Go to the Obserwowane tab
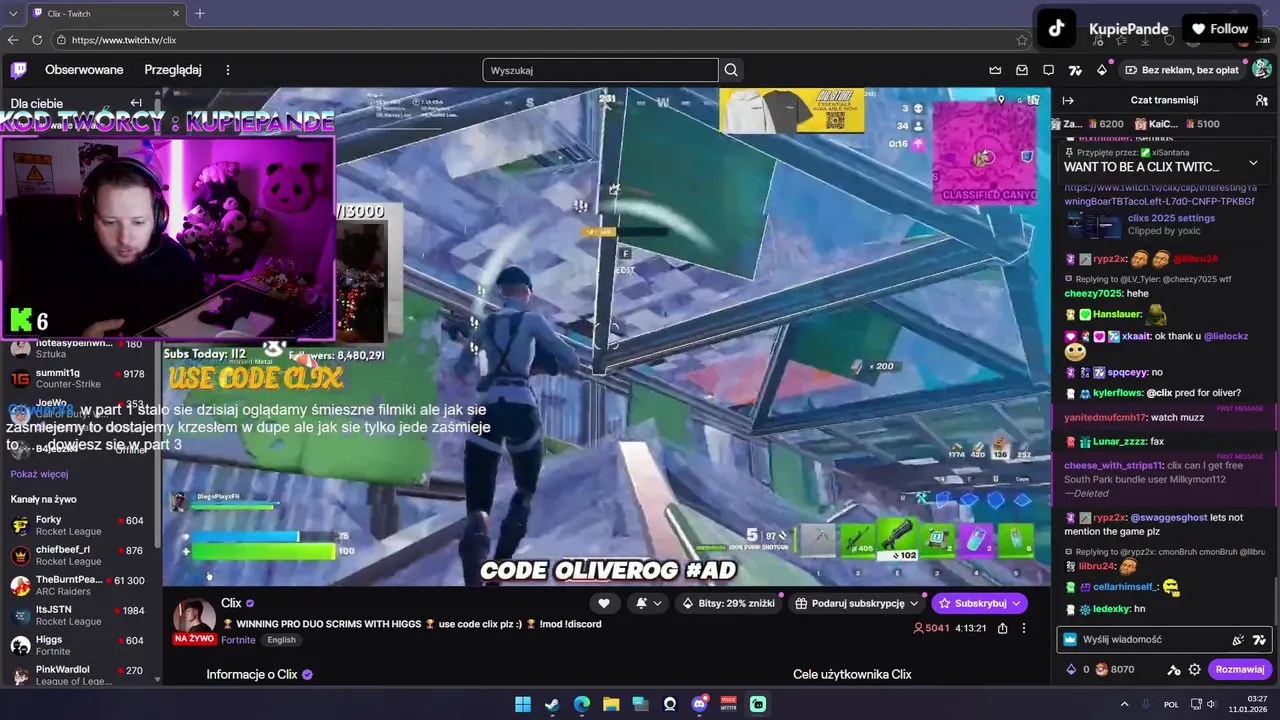 tap(84, 70)
